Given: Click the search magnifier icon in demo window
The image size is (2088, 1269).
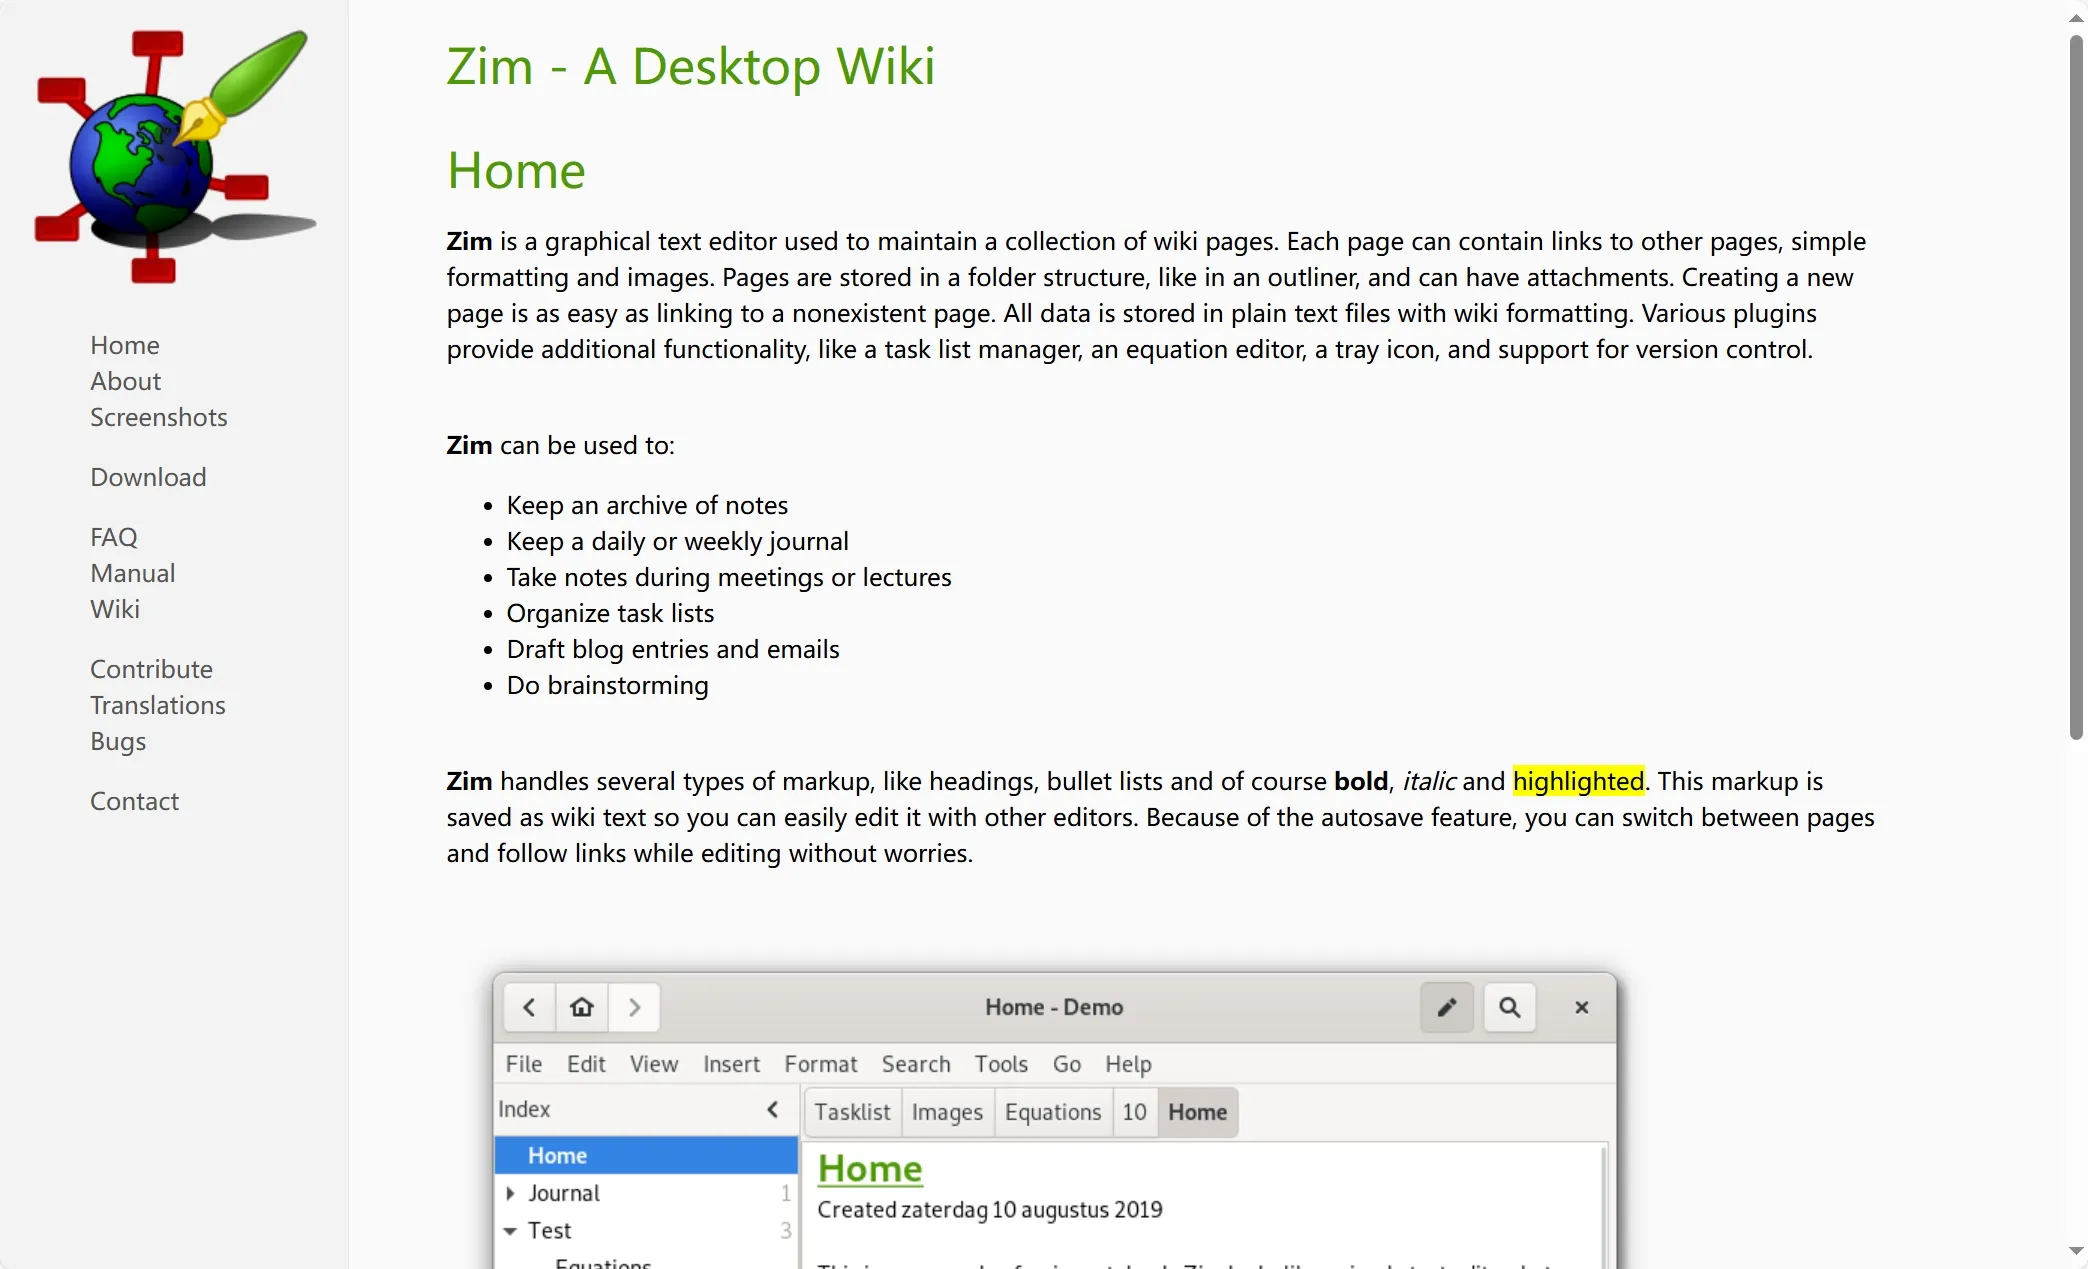Looking at the screenshot, I should [x=1511, y=1007].
